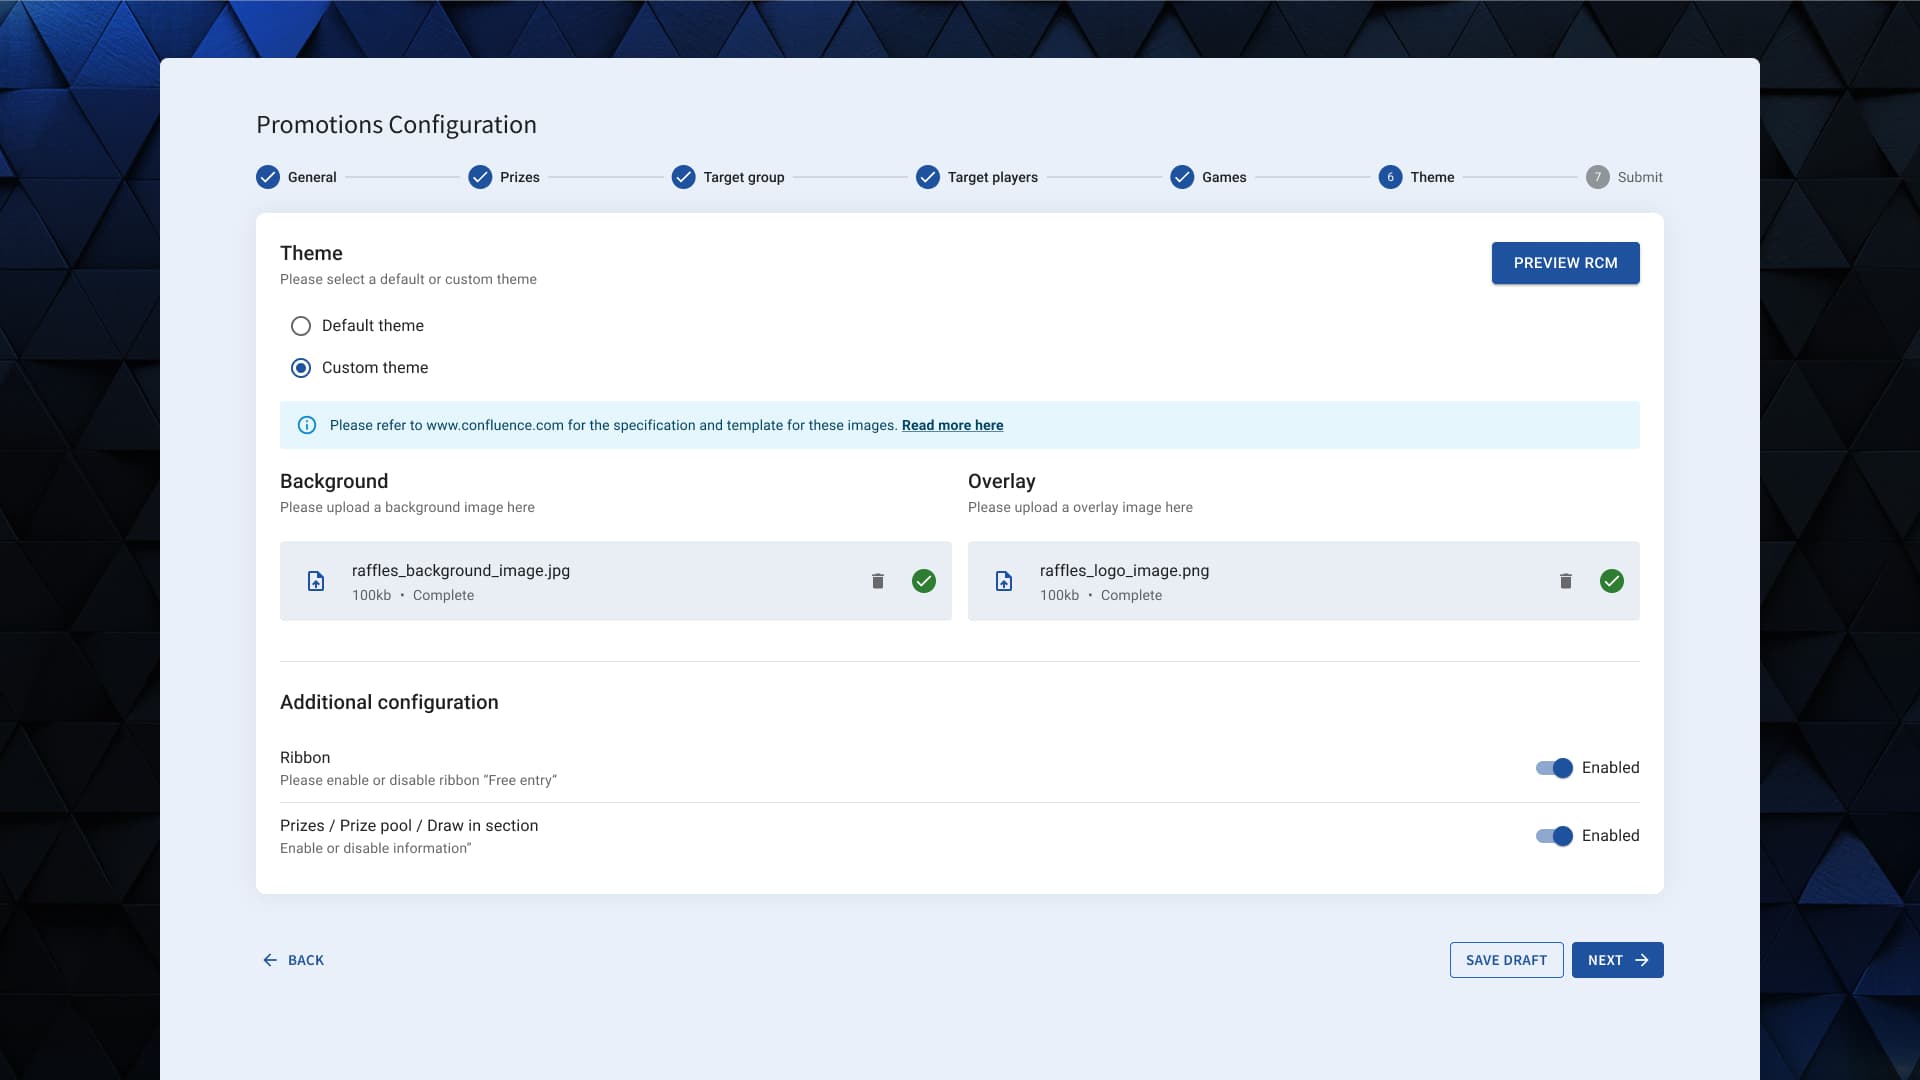Disable the Ribbon toggle
Screen dimensions: 1920x1080
tap(1554, 768)
